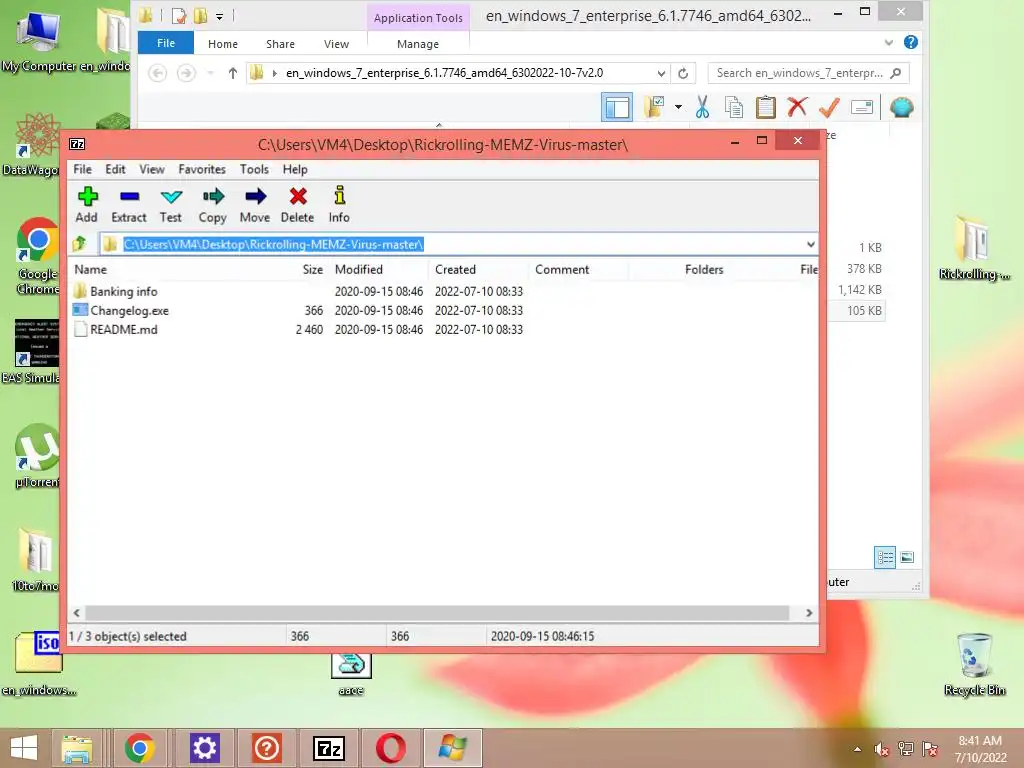The height and width of the screenshot is (768, 1024).
Task: Go up one folder level in 7-Zip
Action: [80, 244]
